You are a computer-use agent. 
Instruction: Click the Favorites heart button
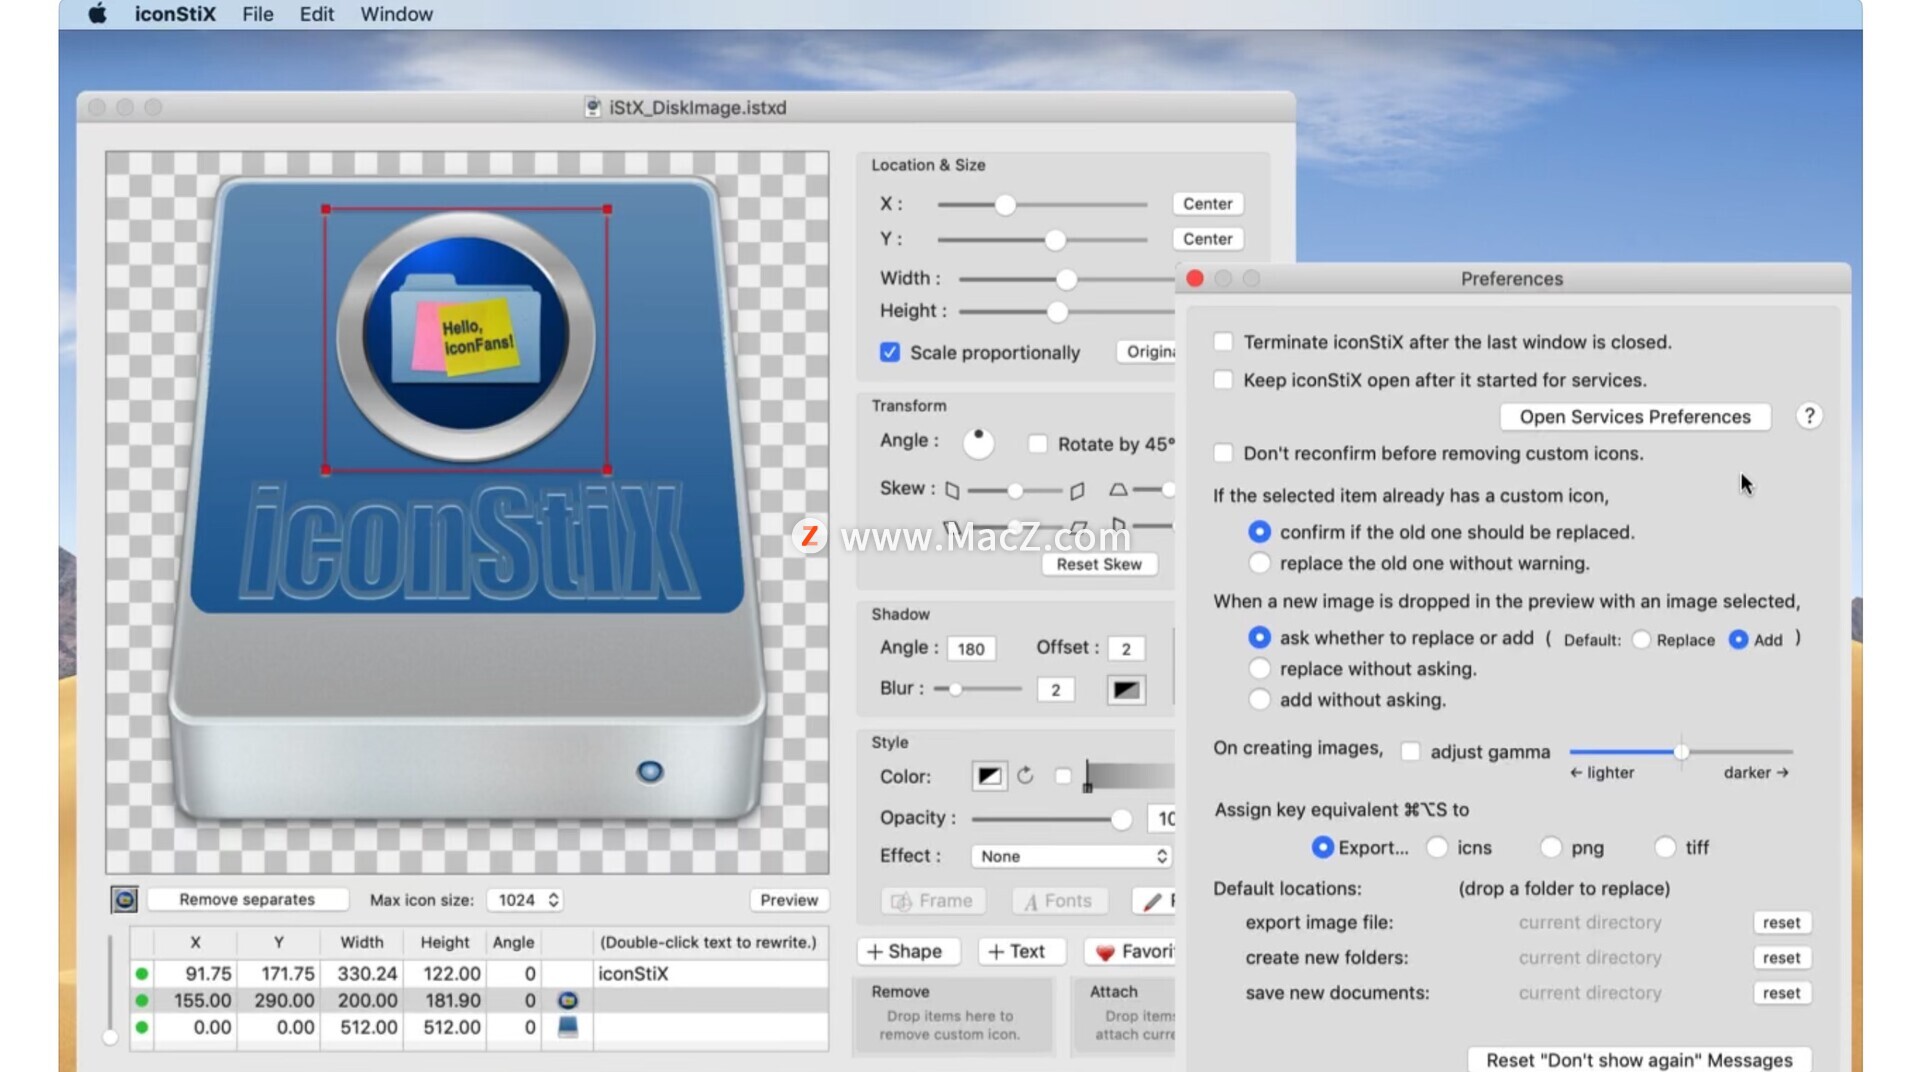pyautogui.click(x=1131, y=951)
